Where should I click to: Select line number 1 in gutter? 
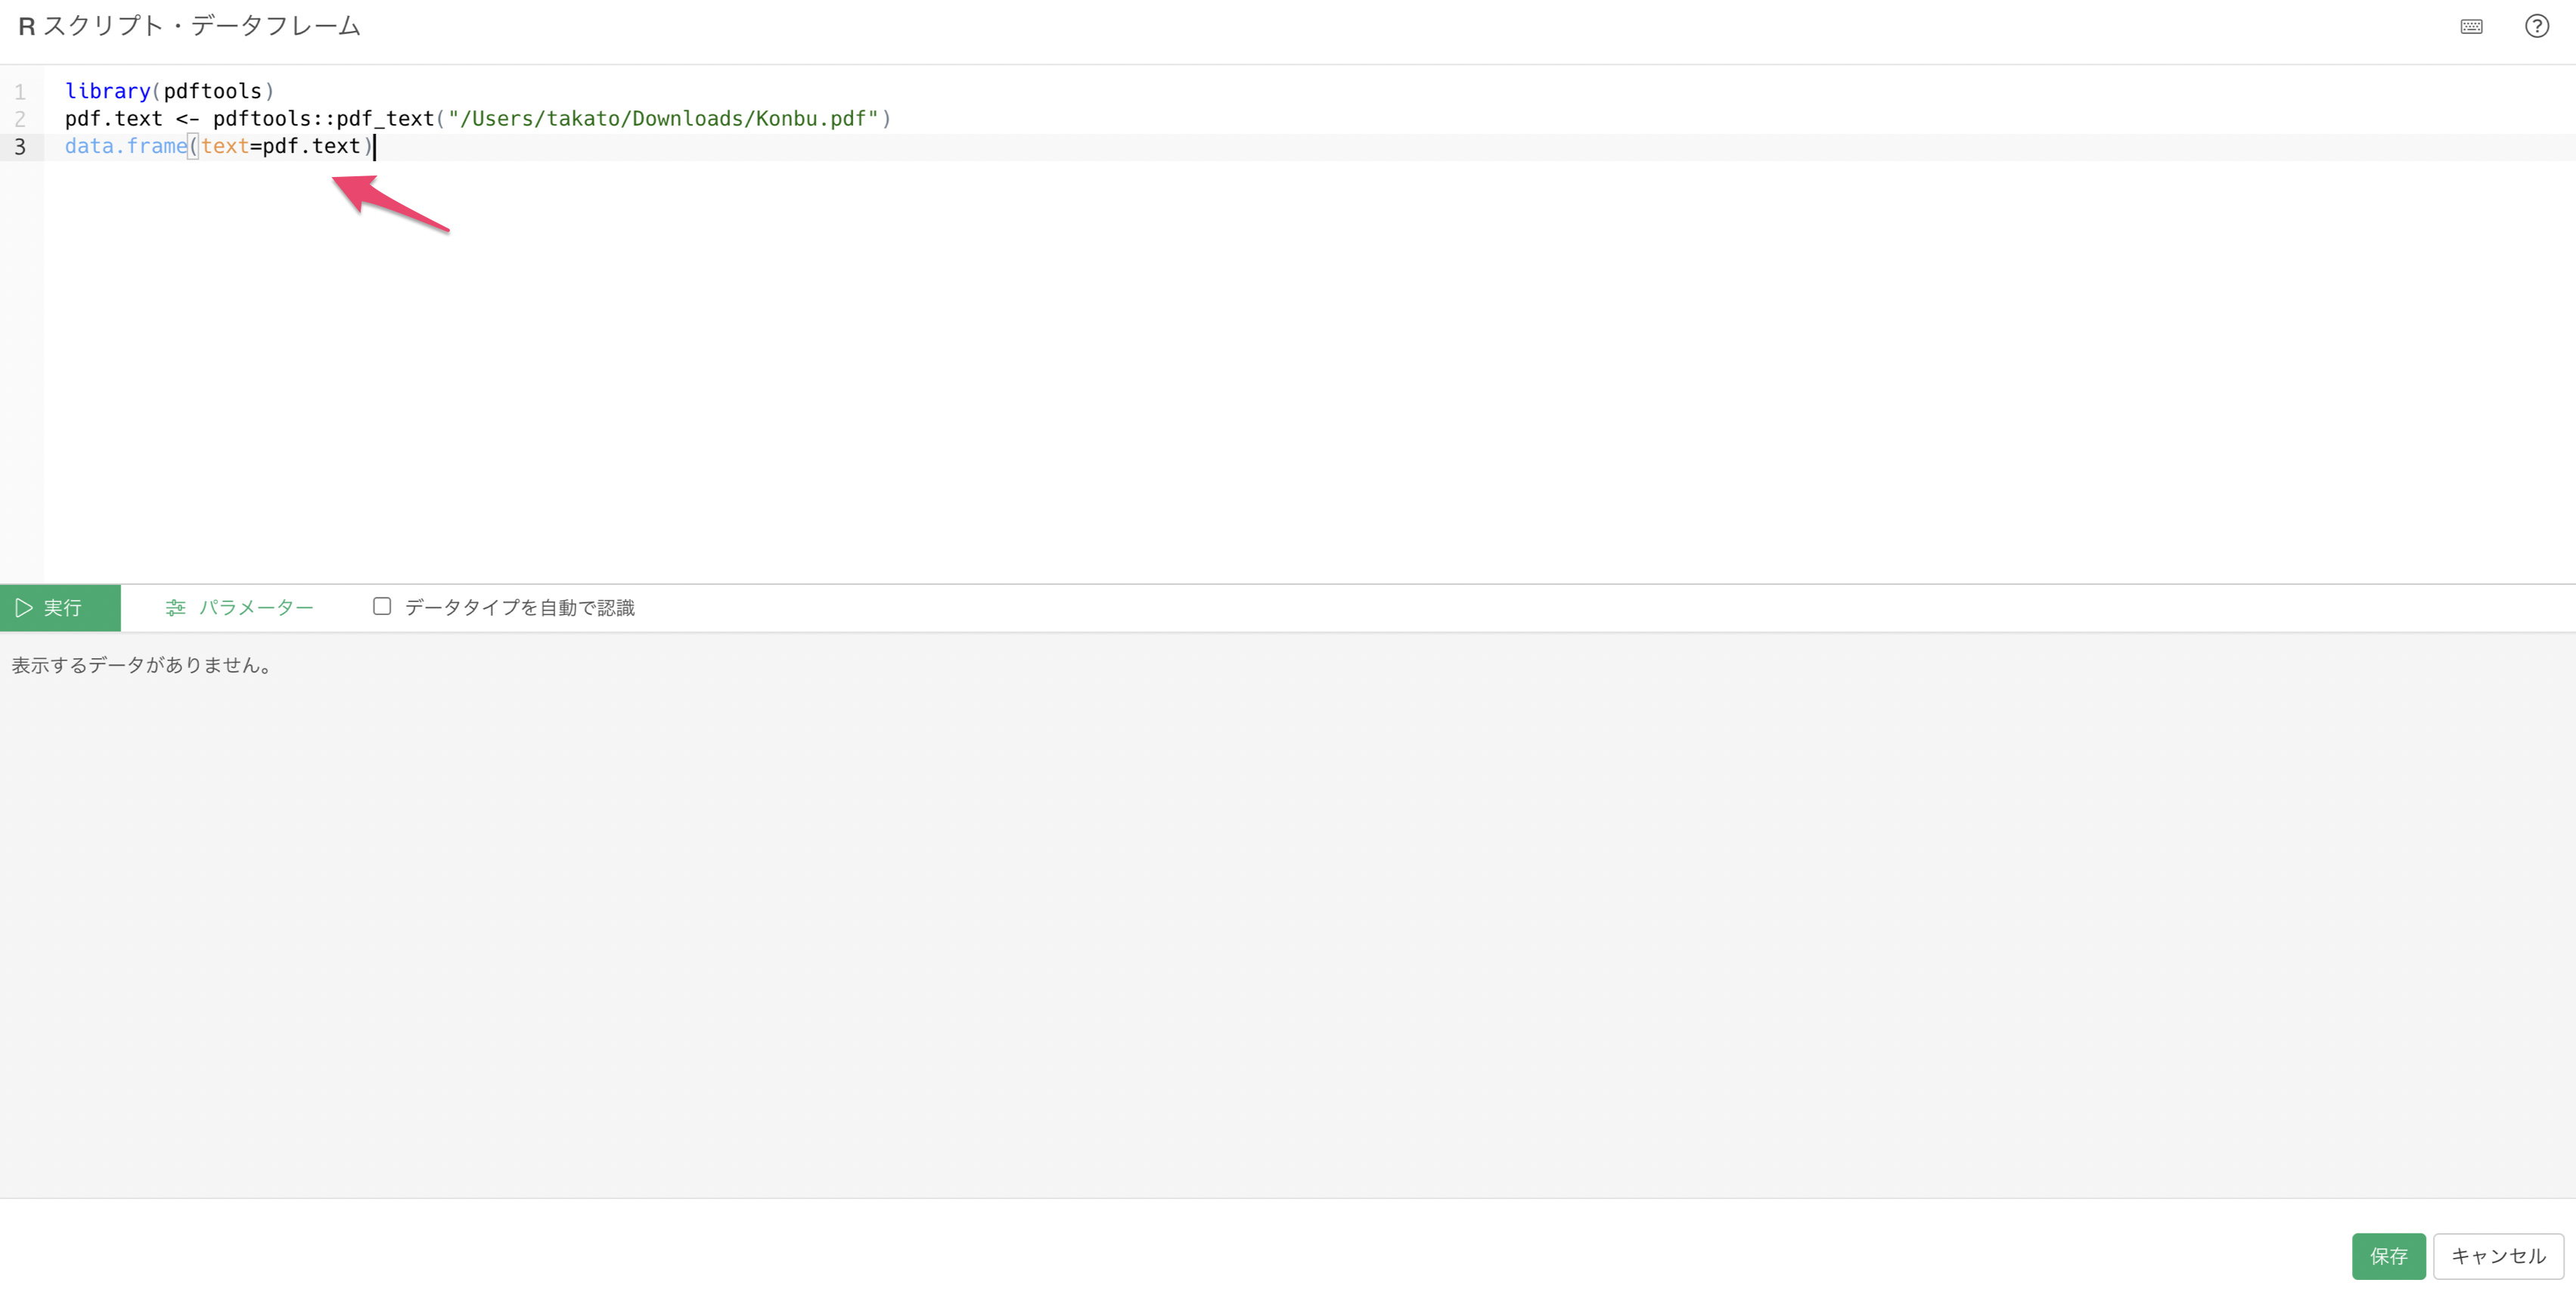coord(20,92)
